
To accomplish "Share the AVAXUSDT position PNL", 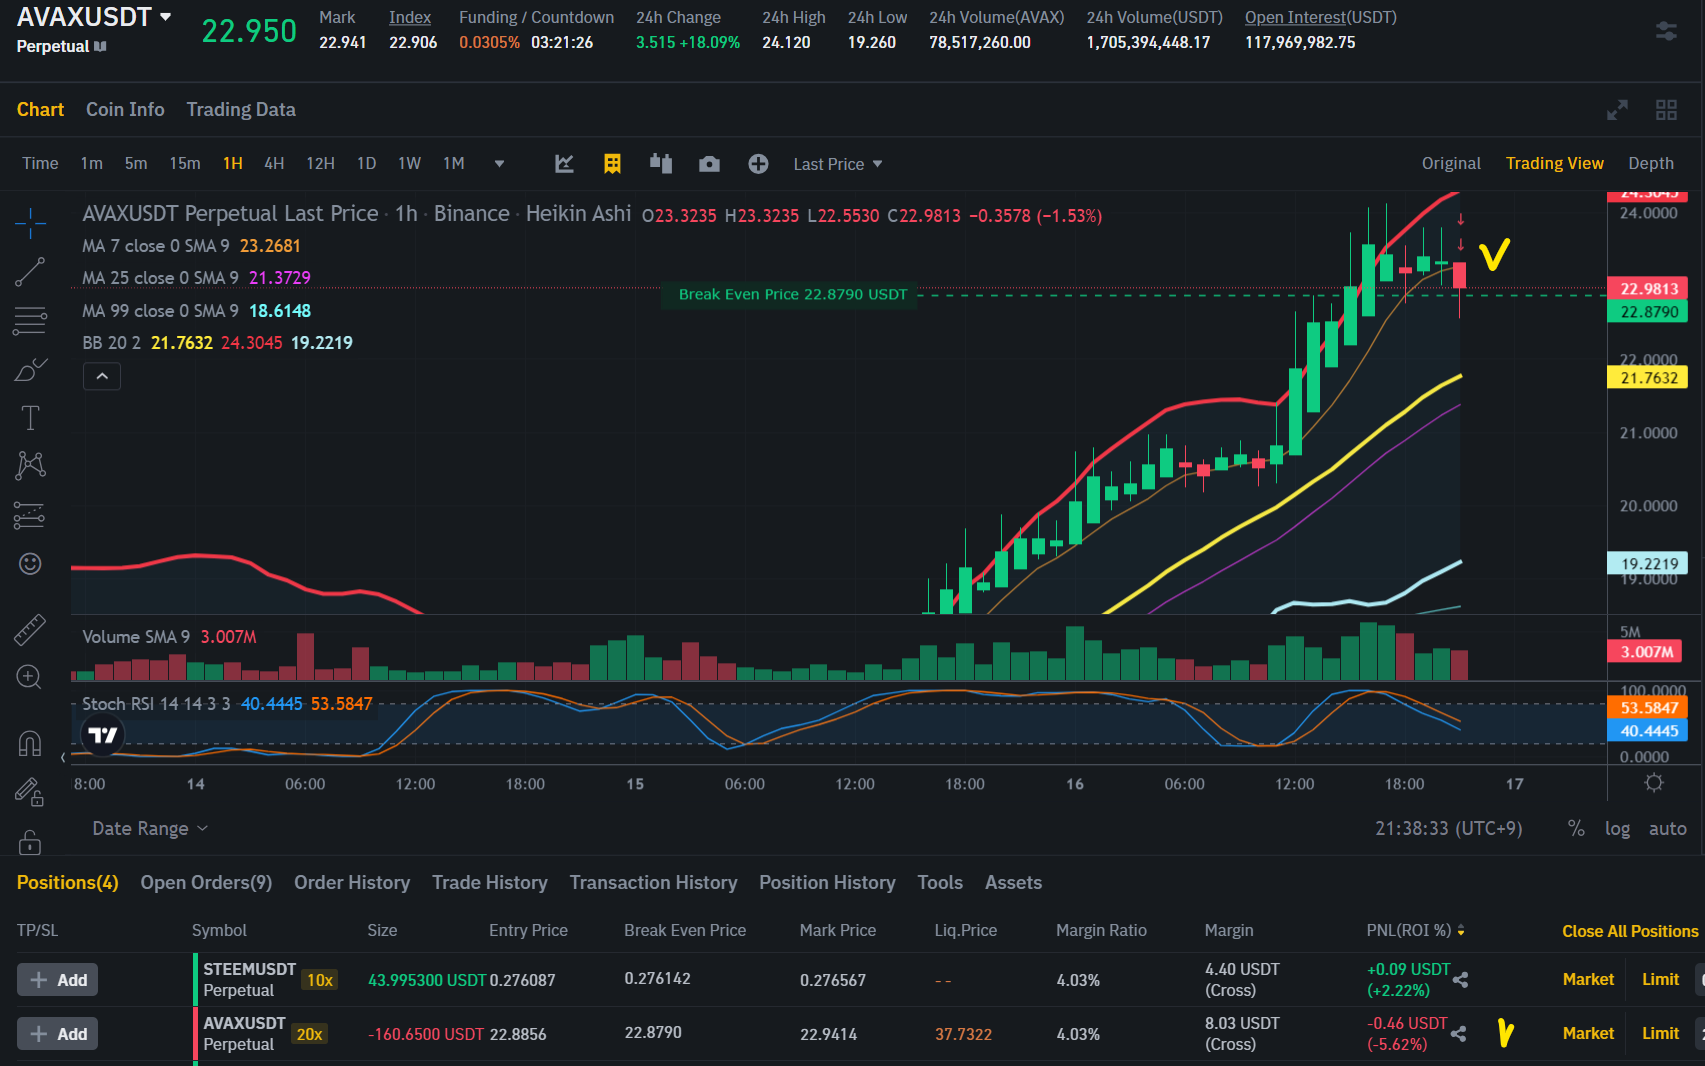I will pos(1458,1034).
